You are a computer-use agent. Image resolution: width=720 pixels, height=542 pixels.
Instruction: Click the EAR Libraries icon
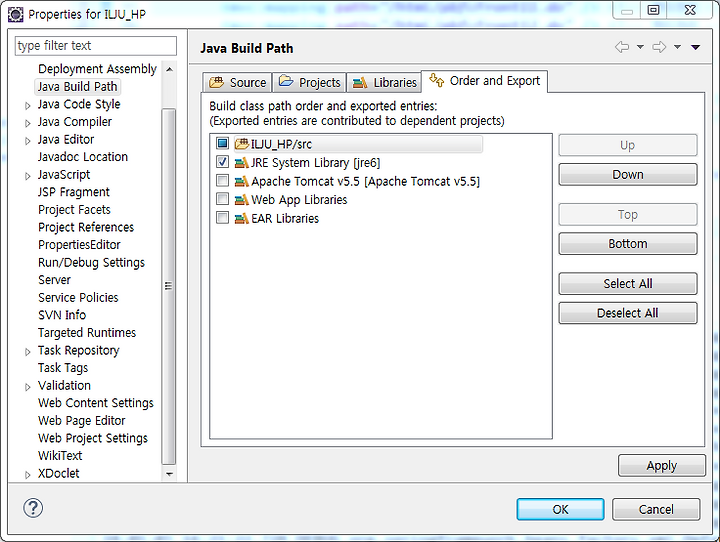click(x=242, y=218)
